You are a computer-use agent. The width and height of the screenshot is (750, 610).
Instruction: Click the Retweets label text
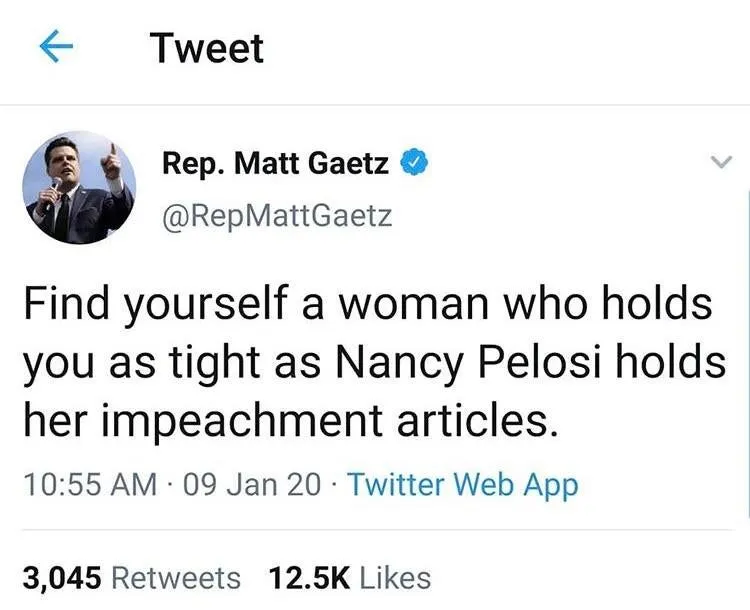click(176, 577)
